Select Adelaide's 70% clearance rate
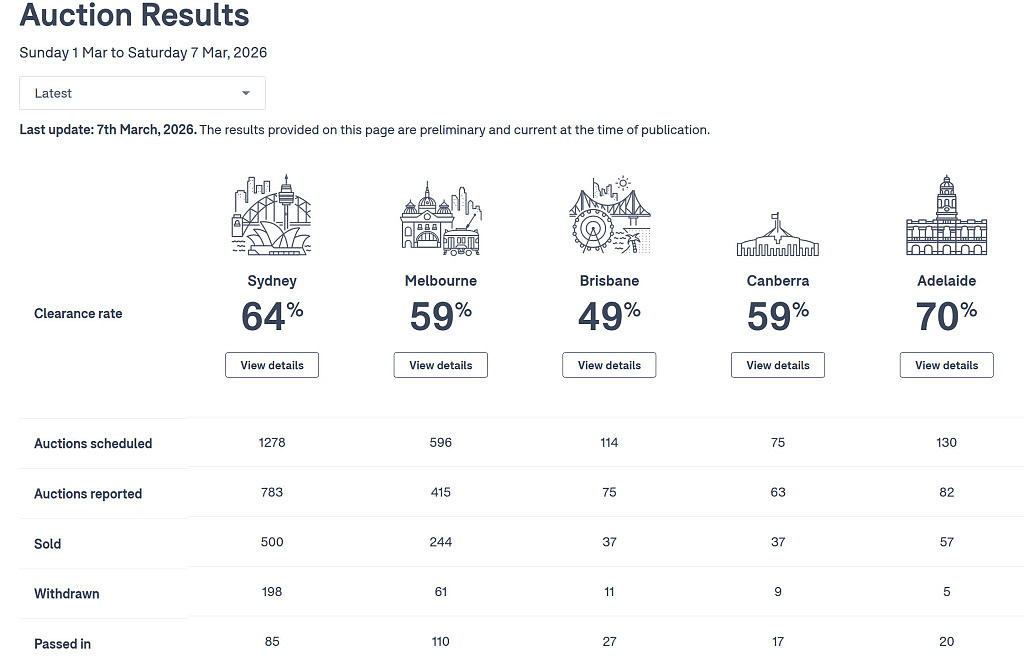This screenshot has width=1024, height=671. point(946,316)
